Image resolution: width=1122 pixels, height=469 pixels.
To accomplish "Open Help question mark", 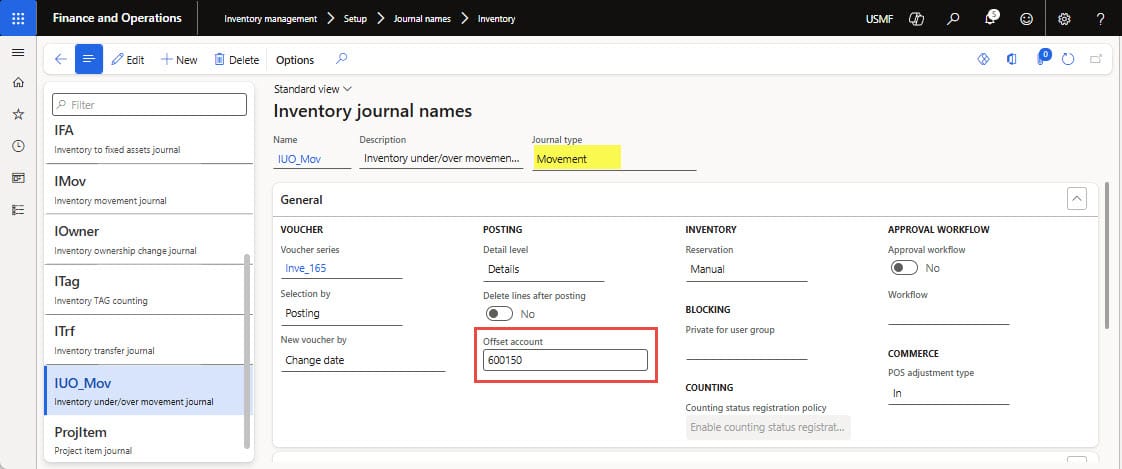I will 1101,19.
